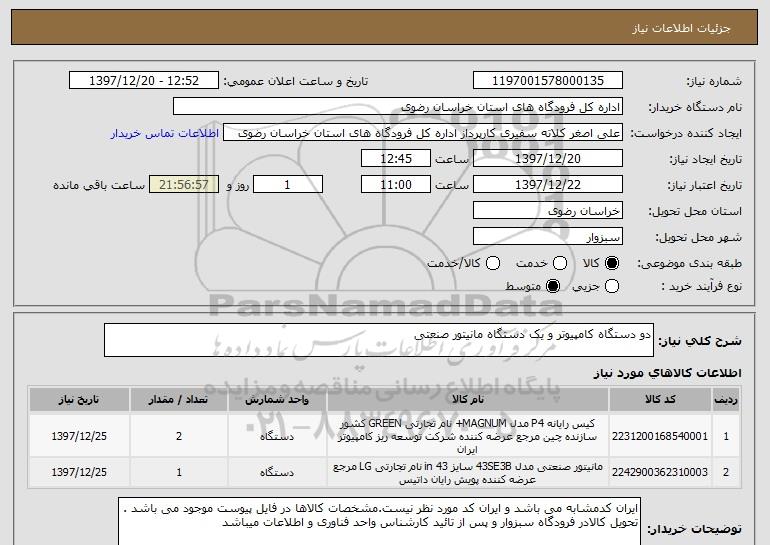770x545 pixels.
Task: Select the کالا radio button
Action: pos(612,263)
